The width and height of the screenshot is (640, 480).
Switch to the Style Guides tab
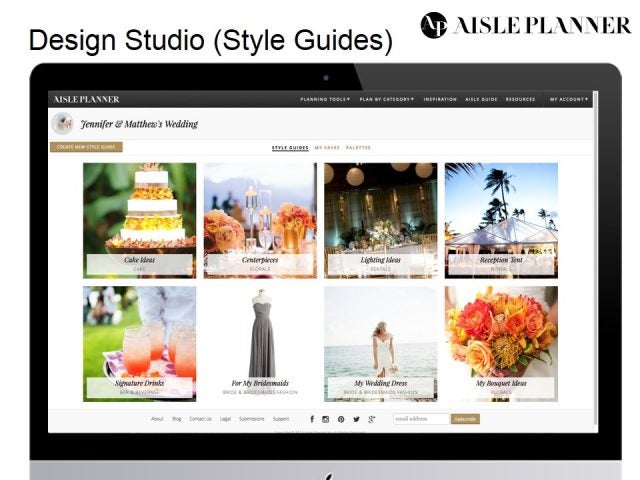click(x=290, y=148)
